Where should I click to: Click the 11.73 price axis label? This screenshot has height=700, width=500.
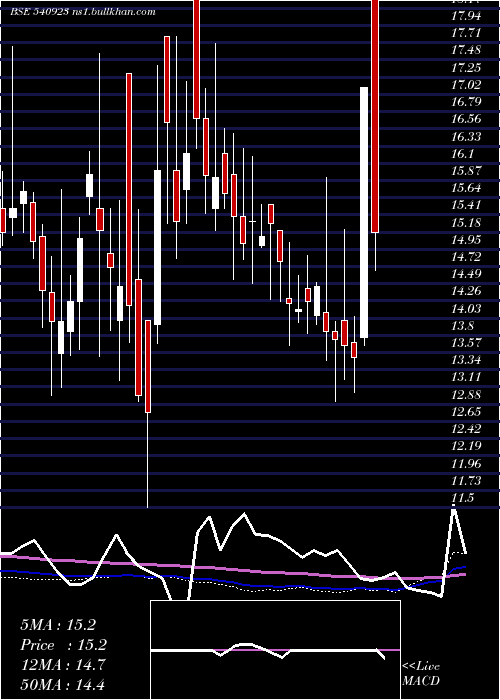pyautogui.click(x=466, y=481)
